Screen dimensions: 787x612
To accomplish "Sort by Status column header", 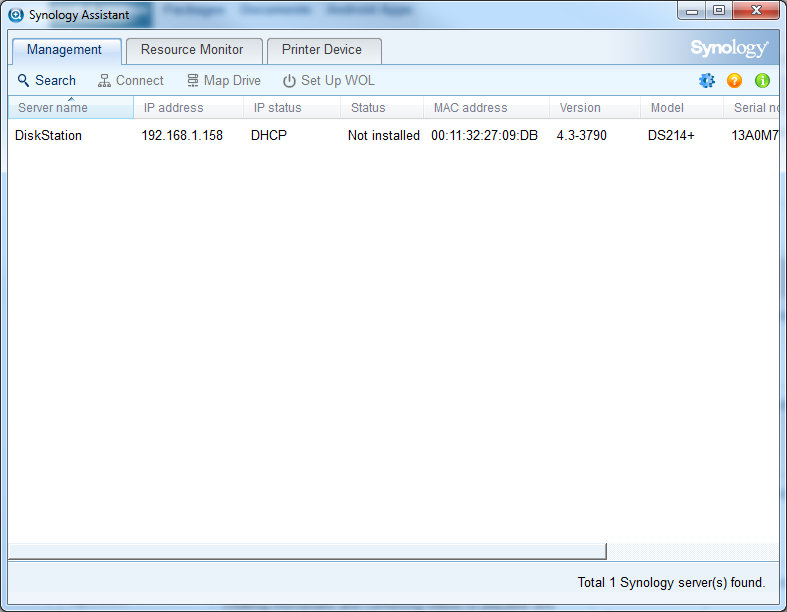I will point(382,107).
